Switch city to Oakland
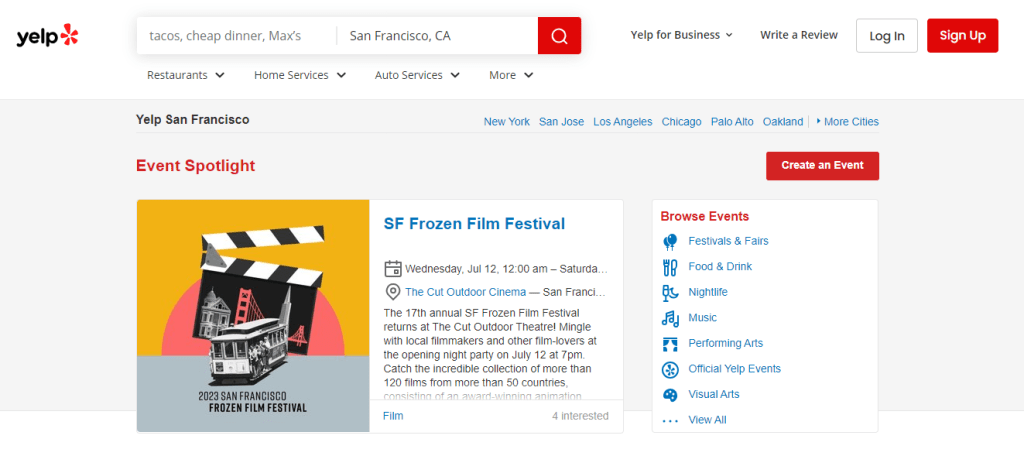1024x456 pixels. [783, 122]
